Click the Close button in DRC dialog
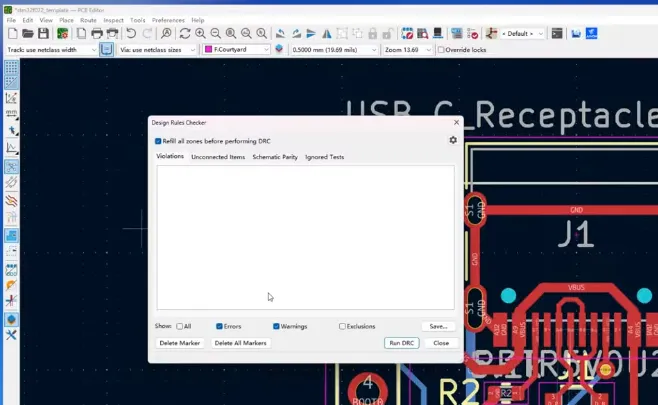Viewport: 658px width, 405px height. (x=441, y=343)
